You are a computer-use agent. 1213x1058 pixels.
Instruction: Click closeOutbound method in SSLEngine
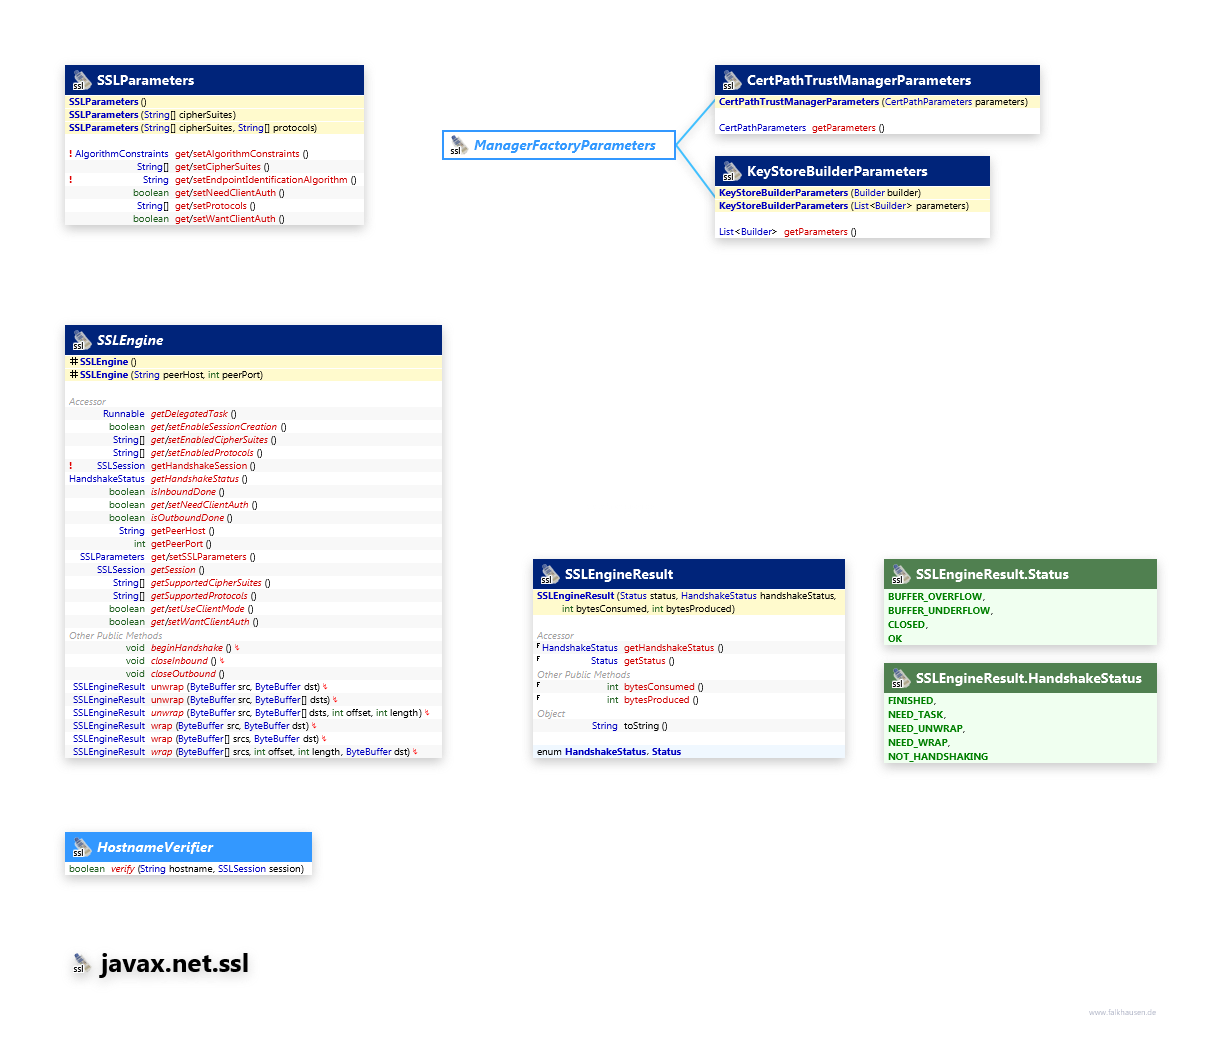tap(183, 674)
